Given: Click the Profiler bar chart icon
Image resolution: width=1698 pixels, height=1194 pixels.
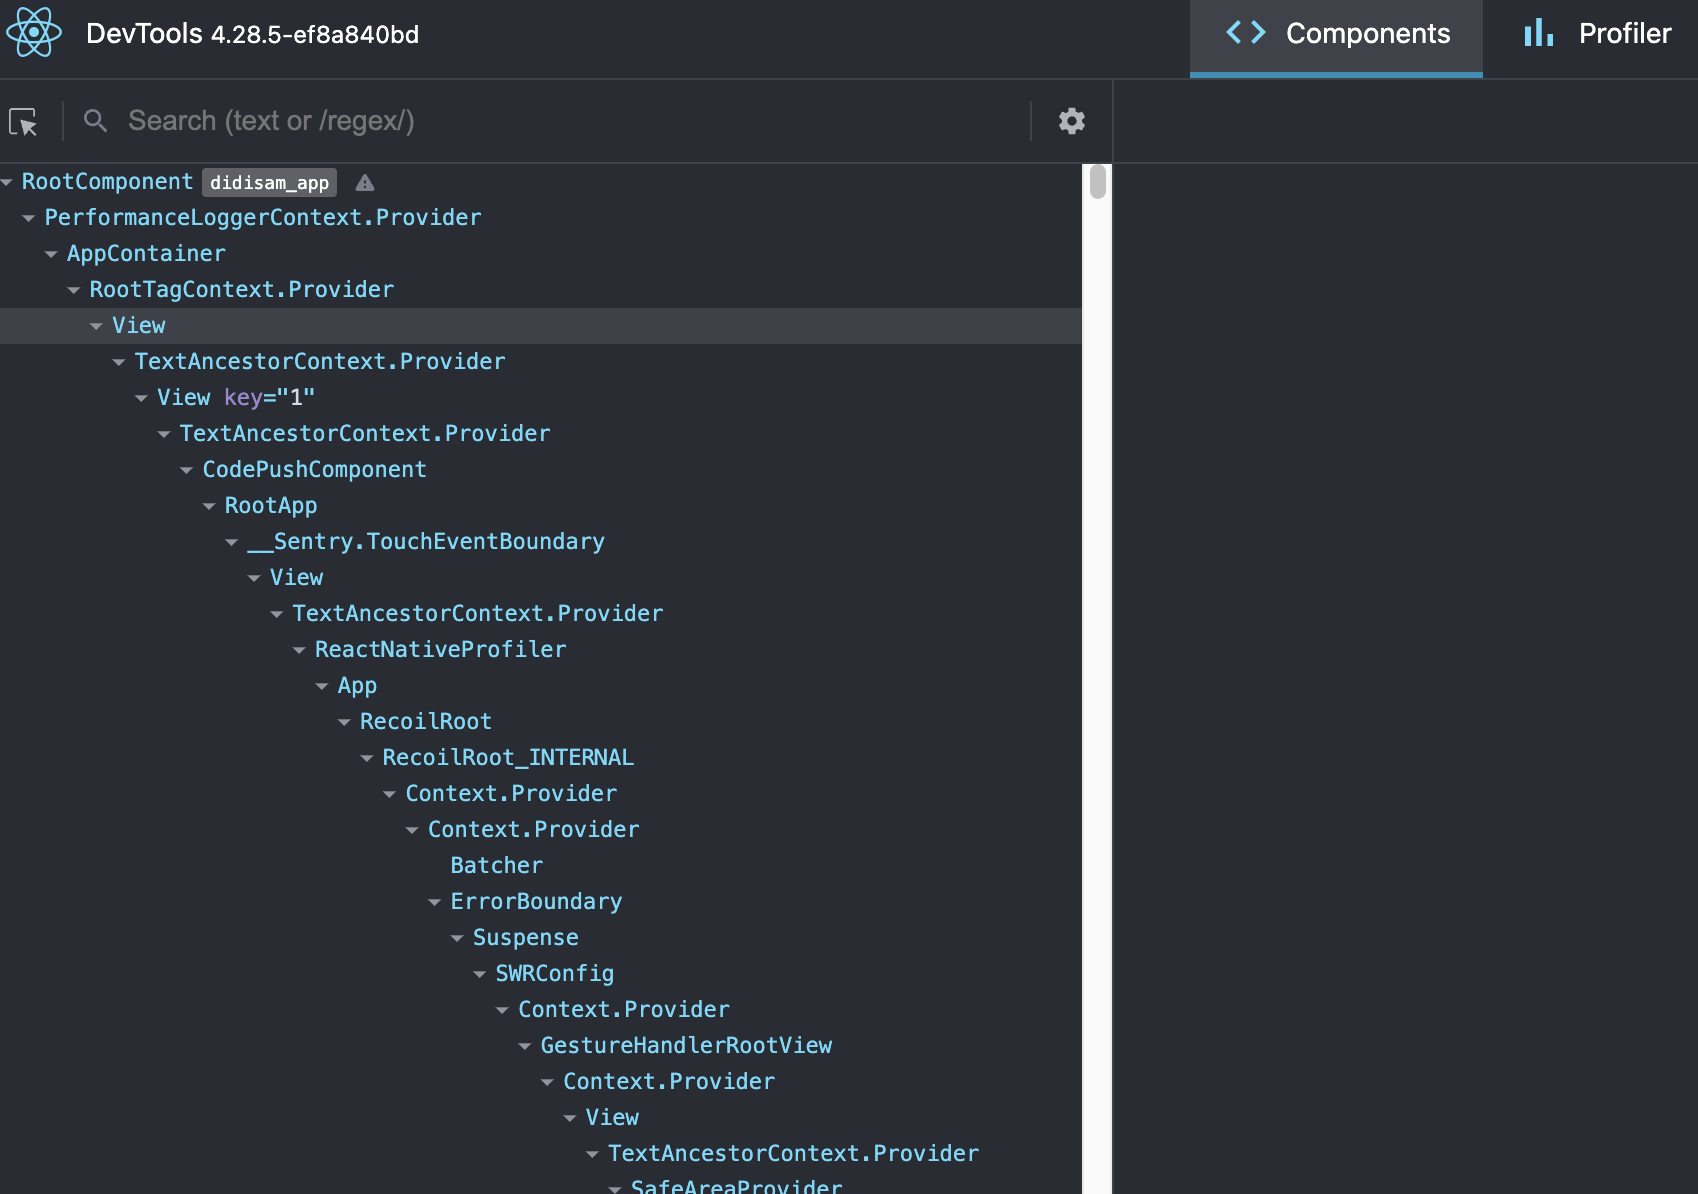Looking at the screenshot, I should (1538, 33).
